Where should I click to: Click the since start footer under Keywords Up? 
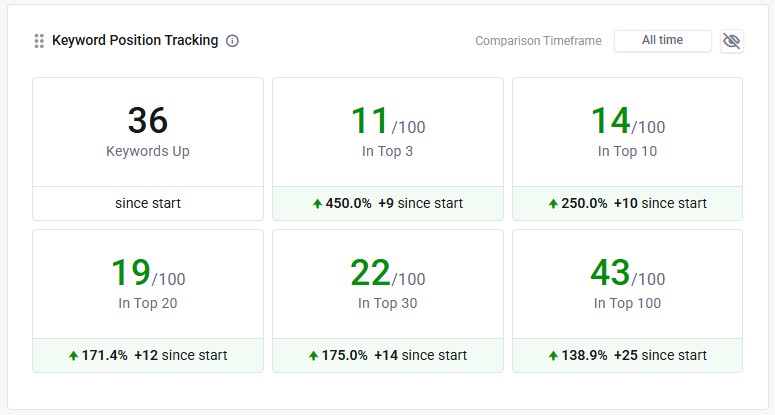pyautogui.click(x=148, y=203)
